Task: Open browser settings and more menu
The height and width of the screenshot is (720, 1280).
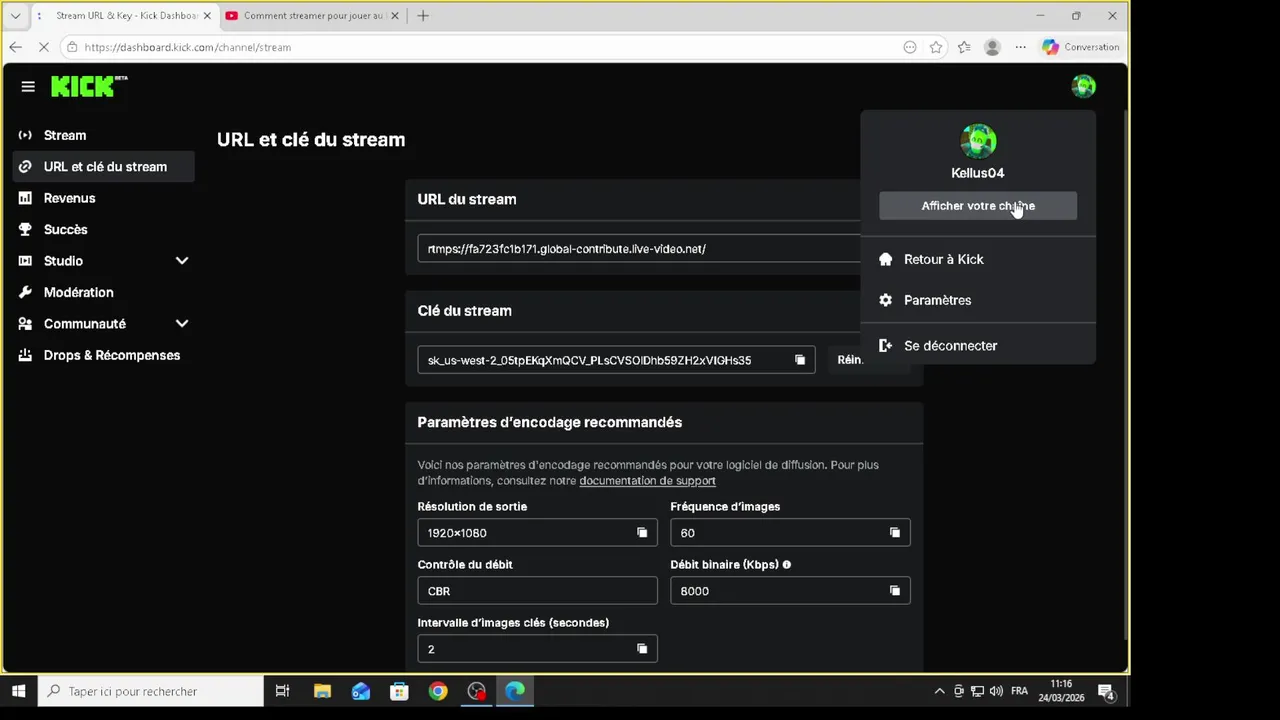Action: (1020, 47)
